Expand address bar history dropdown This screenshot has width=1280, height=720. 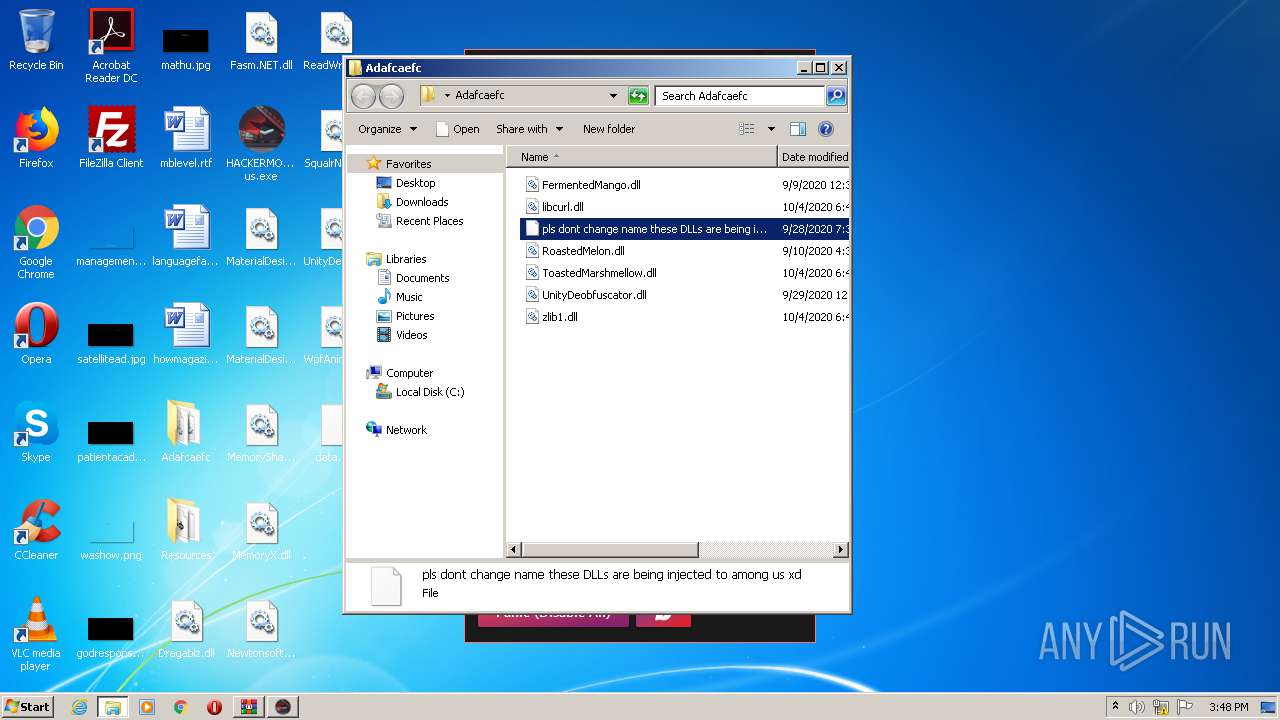tap(613, 96)
